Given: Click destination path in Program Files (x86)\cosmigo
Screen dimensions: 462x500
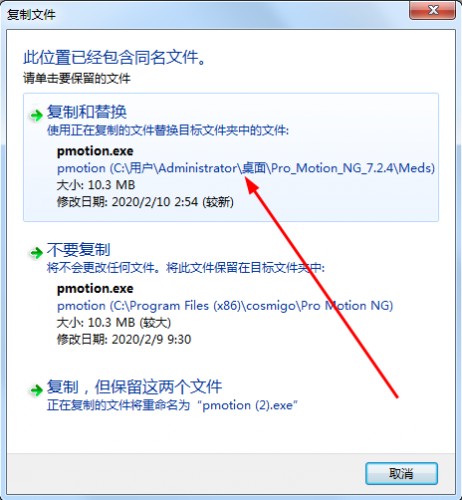Looking at the screenshot, I should pyautogui.click(x=225, y=306).
